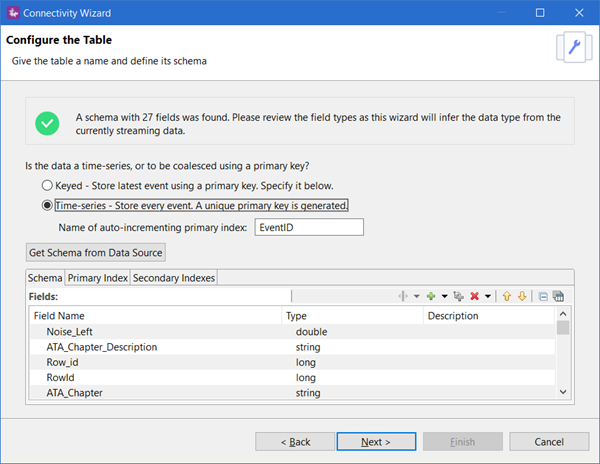Open the add field dropdown arrow

click(x=444, y=296)
